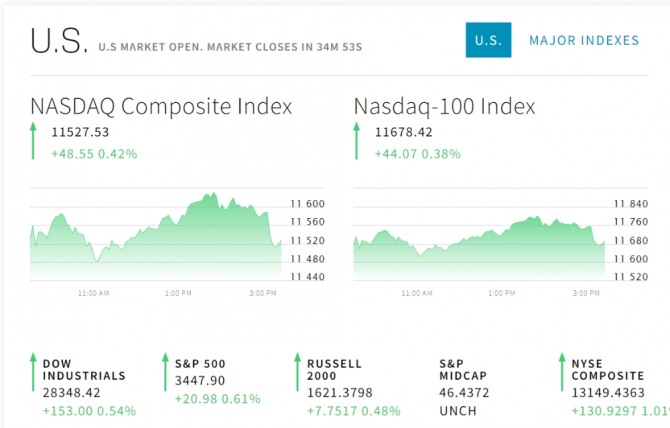Screen dimensions: 670x428
Task: Click the Nasdaq-100 change +44.07 0.38%
Action: (x=417, y=154)
